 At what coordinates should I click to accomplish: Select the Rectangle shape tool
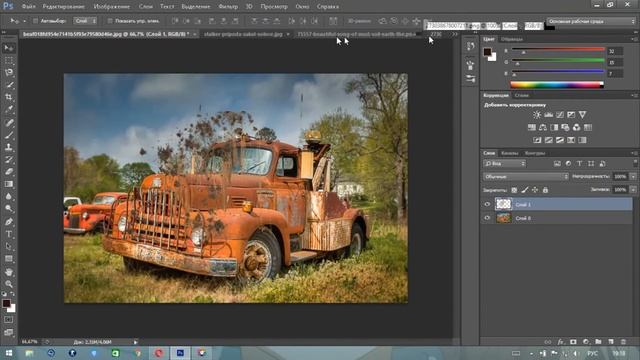pos(9,259)
